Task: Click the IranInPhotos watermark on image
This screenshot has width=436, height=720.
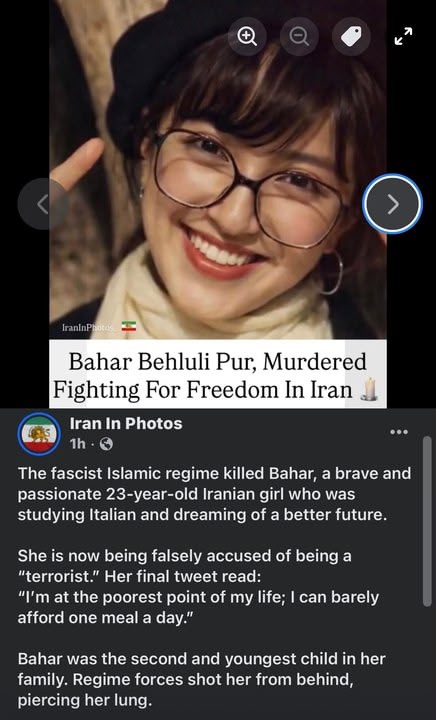Action: 88,327
